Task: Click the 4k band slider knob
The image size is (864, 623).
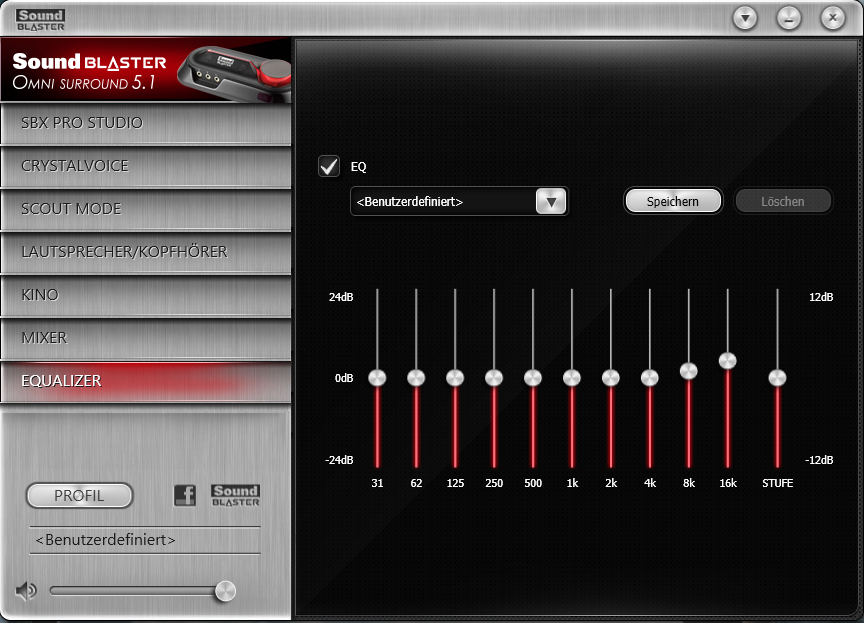Action: [650, 378]
